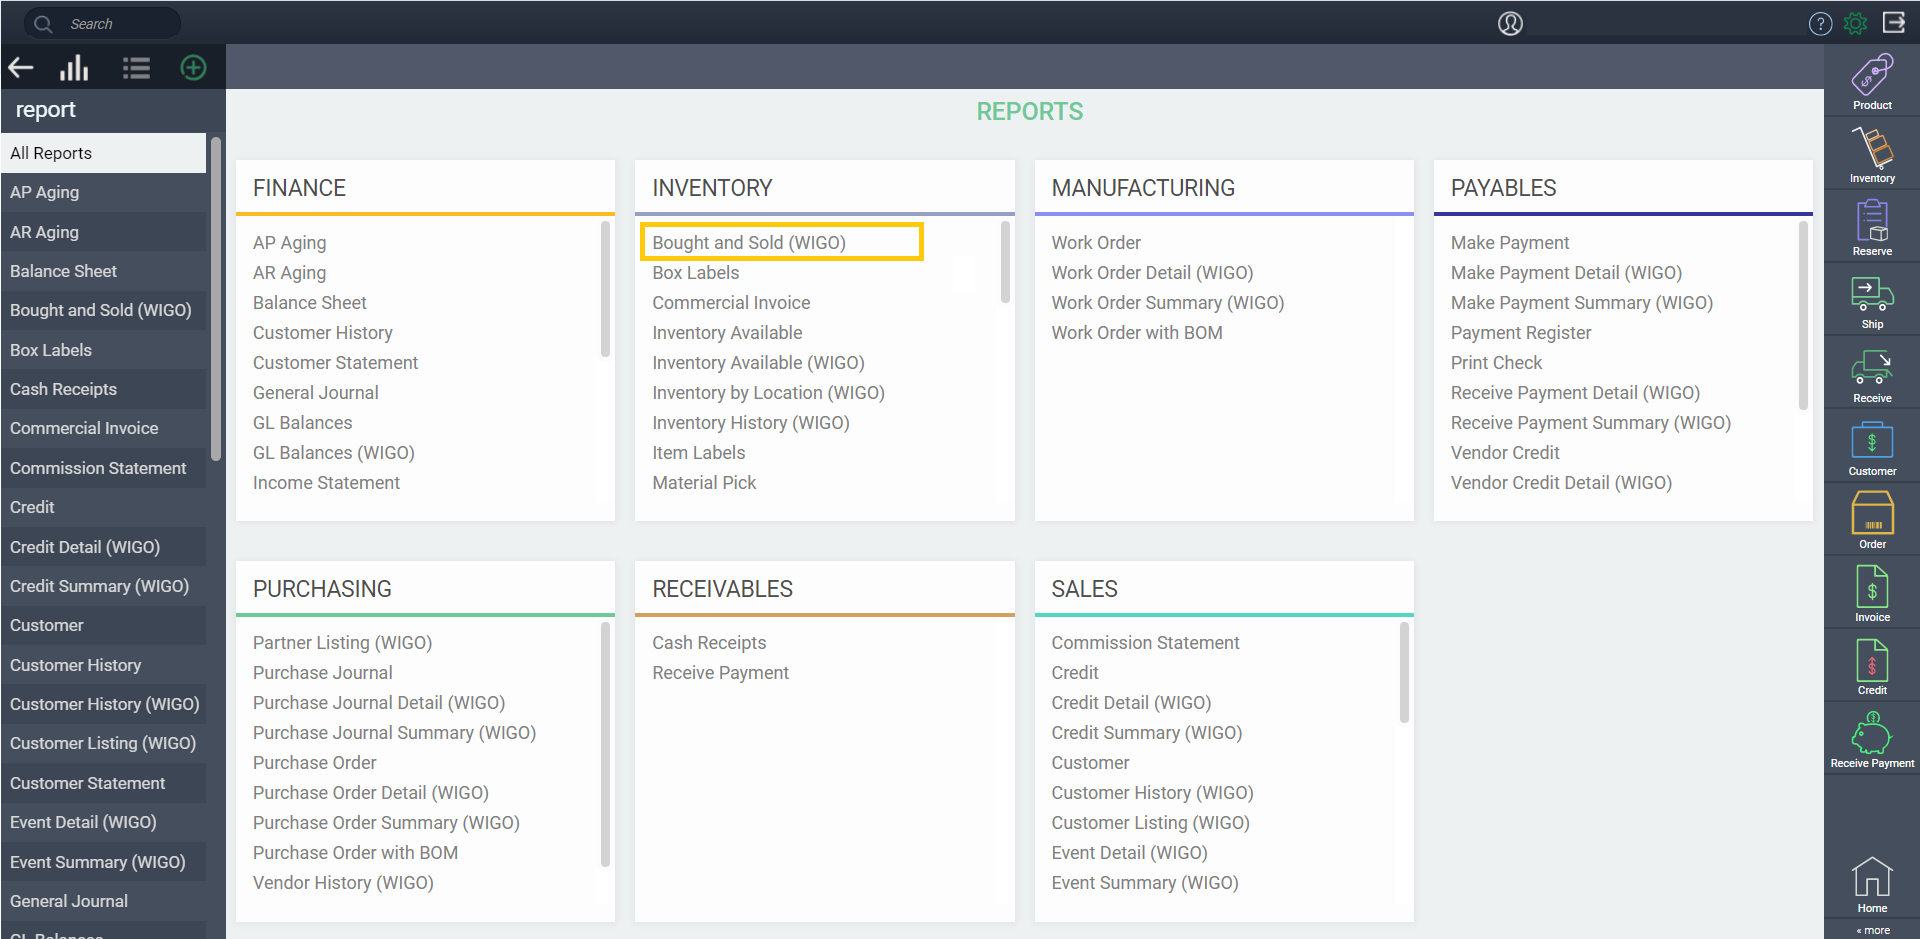Open Bought and Sold (WIGO) inventory report

coord(749,243)
